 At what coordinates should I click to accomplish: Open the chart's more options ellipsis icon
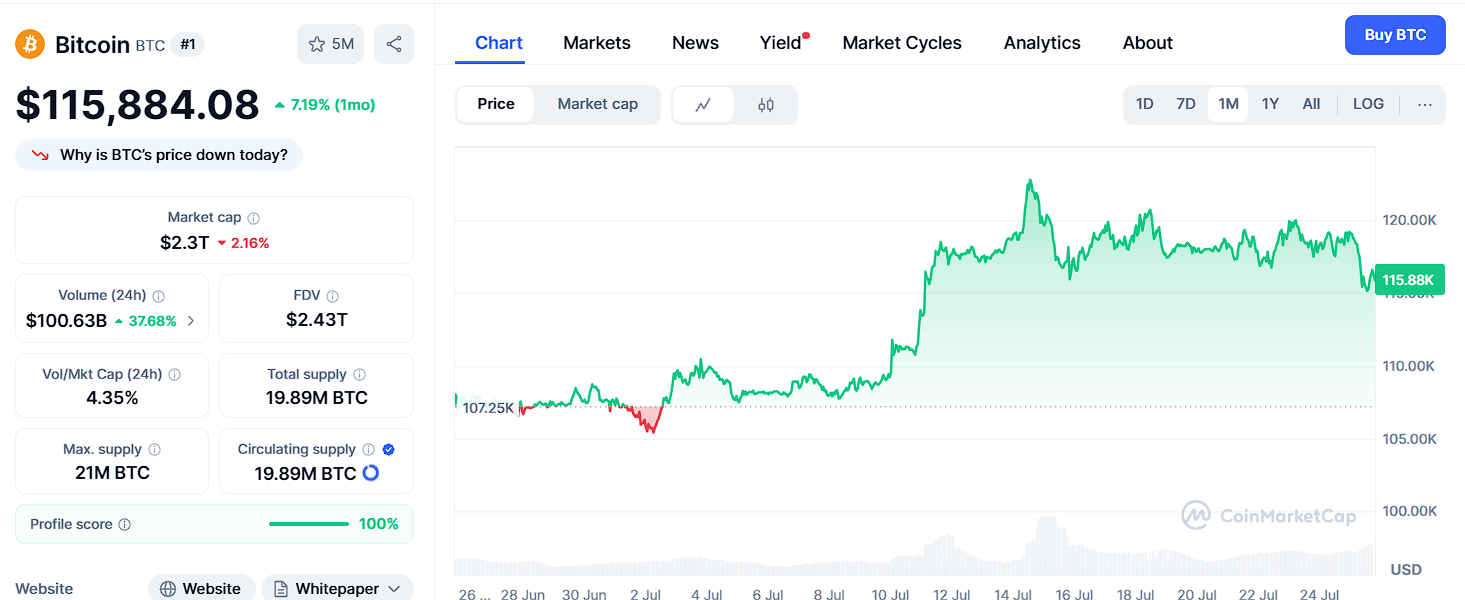[x=1424, y=104]
